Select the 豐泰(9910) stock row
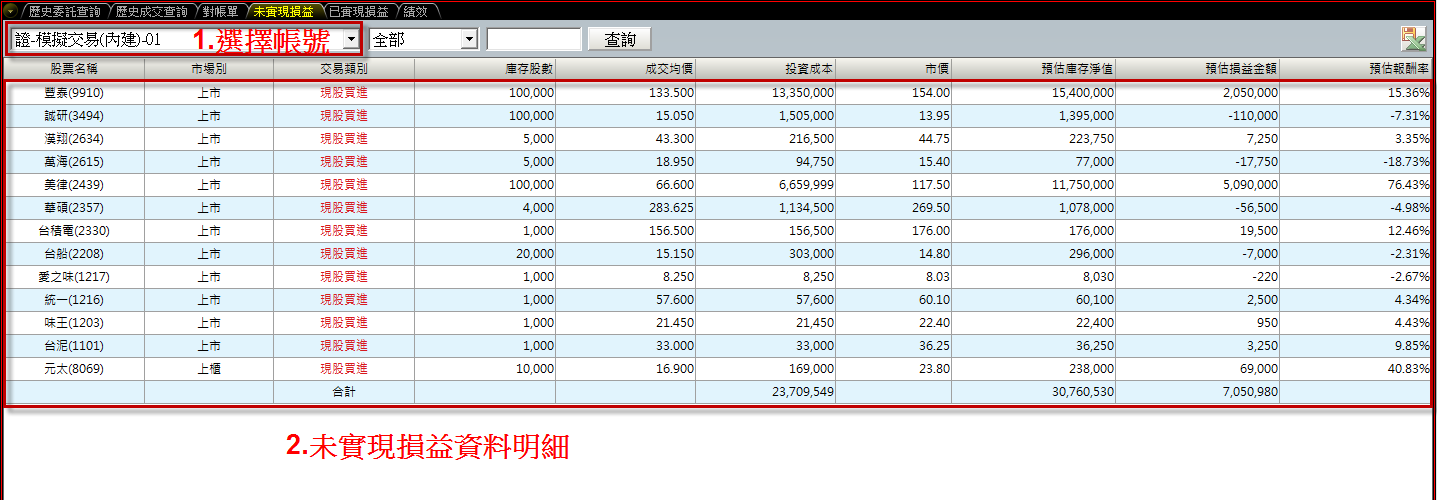This screenshot has width=1437, height=500. click(74, 92)
